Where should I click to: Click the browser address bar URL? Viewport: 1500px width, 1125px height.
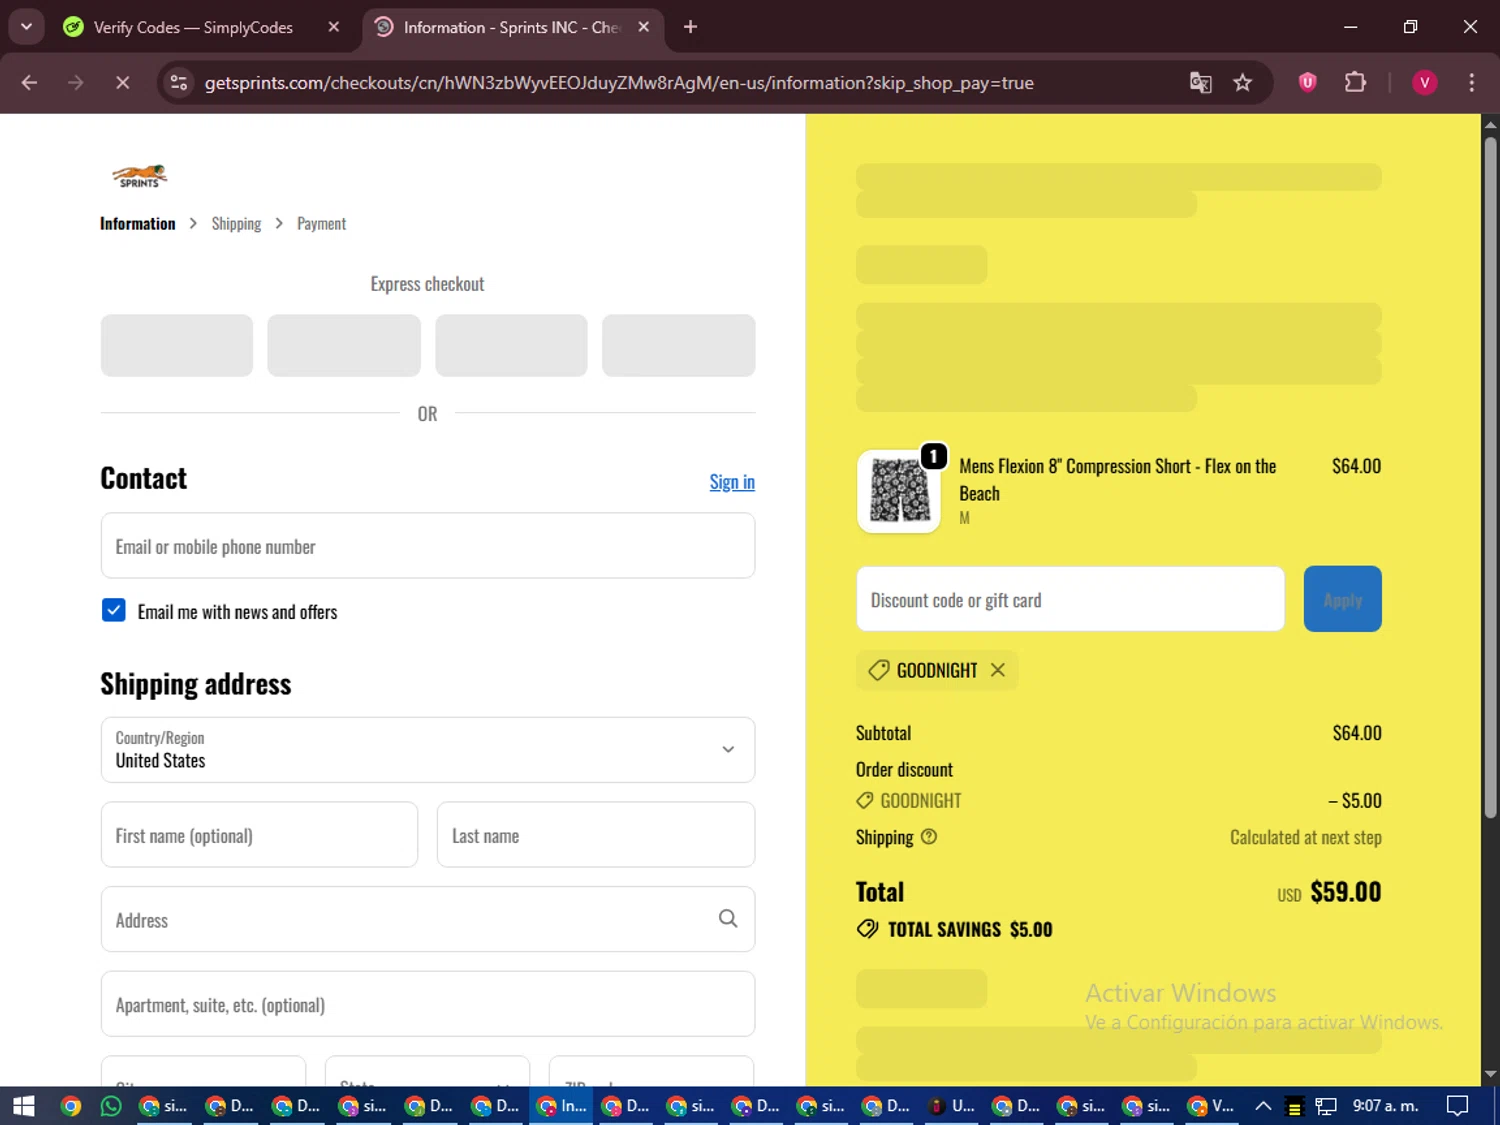619,83
